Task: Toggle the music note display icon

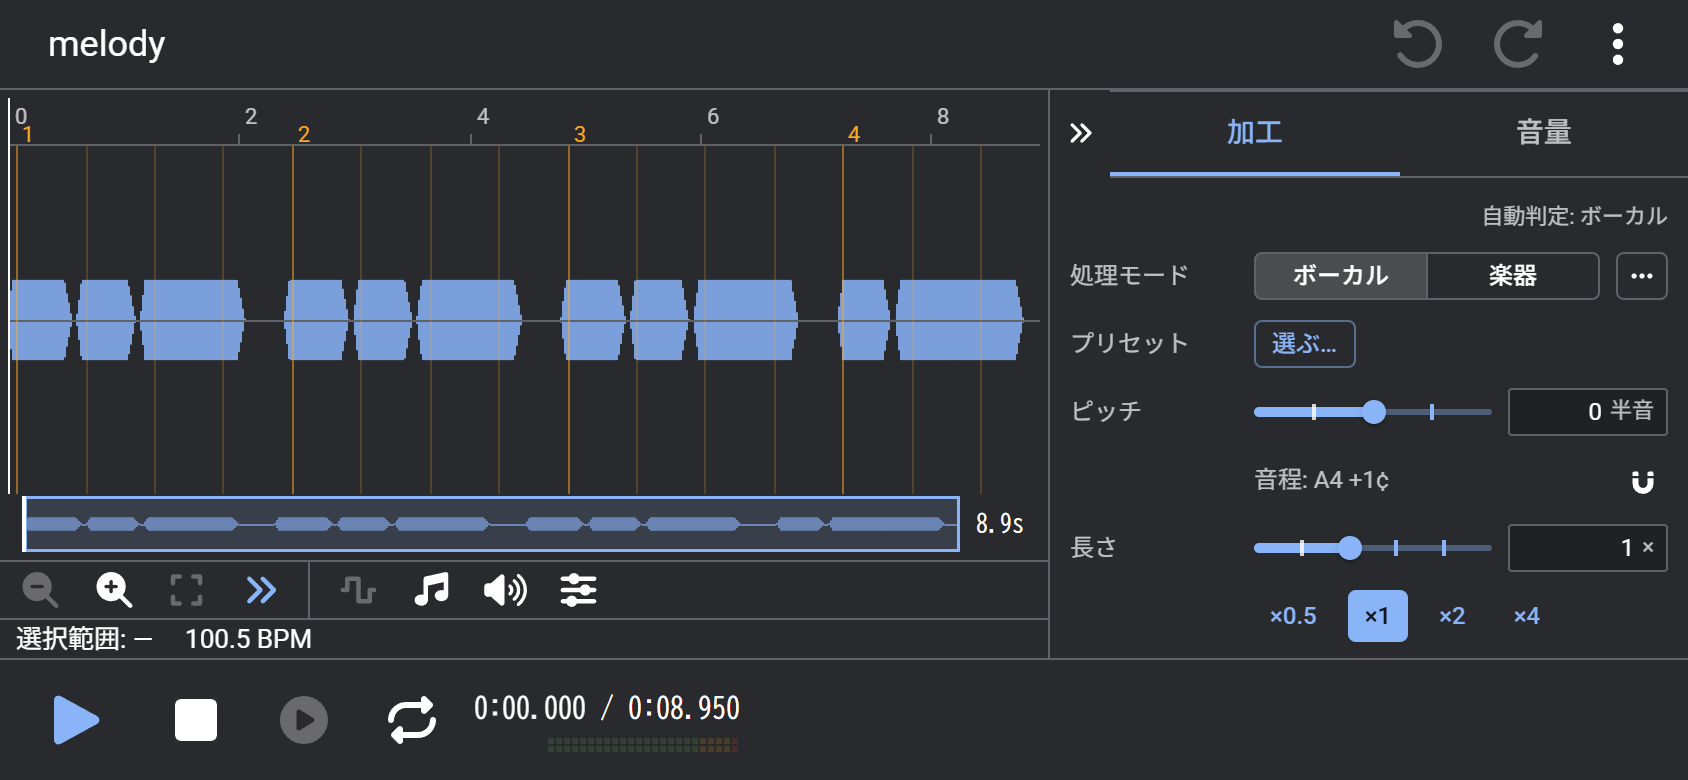Action: pyautogui.click(x=431, y=590)
